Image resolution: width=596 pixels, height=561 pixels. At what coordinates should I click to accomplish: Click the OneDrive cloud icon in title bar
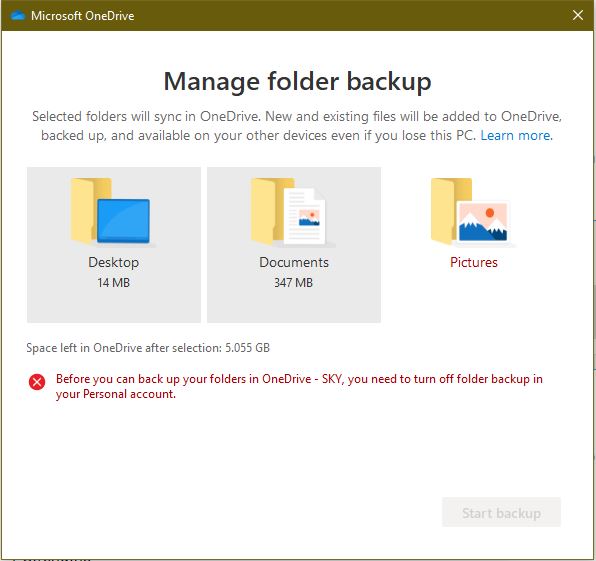pyautogui.click(x=18, y=16)
